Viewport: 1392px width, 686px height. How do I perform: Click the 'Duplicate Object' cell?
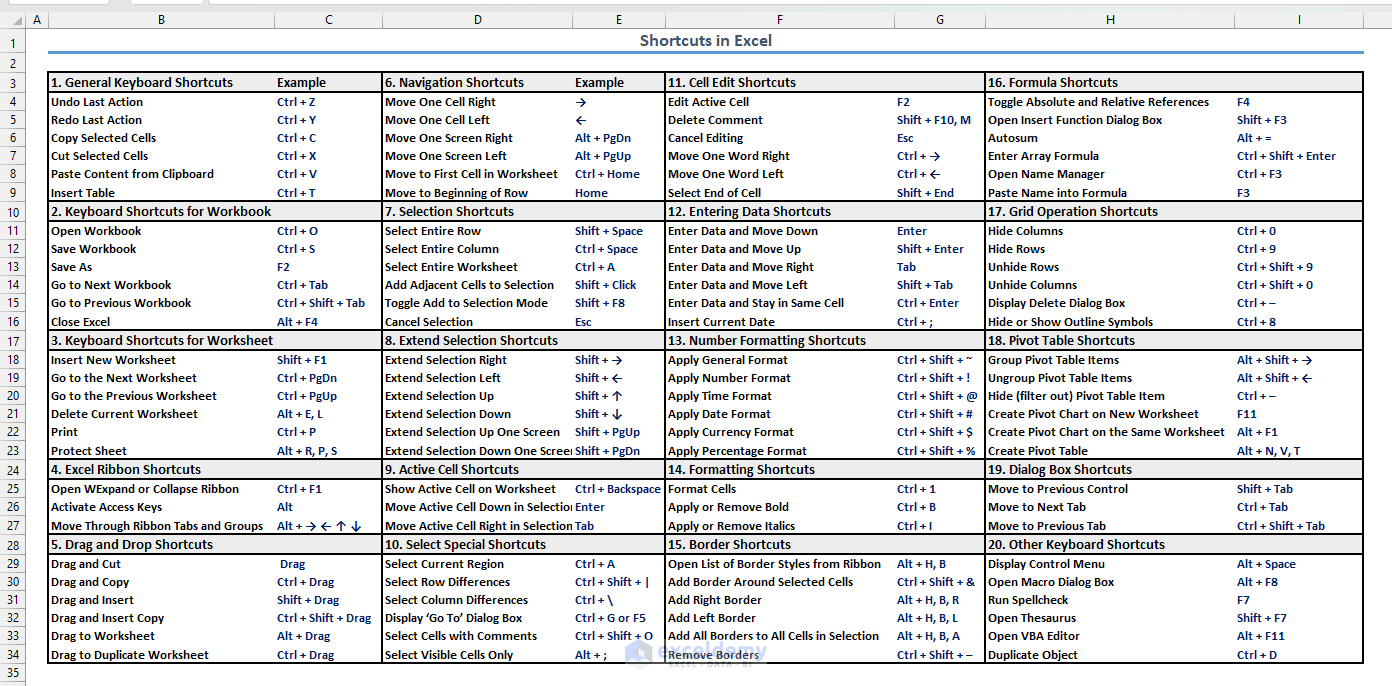click(x=1110, y=655)
